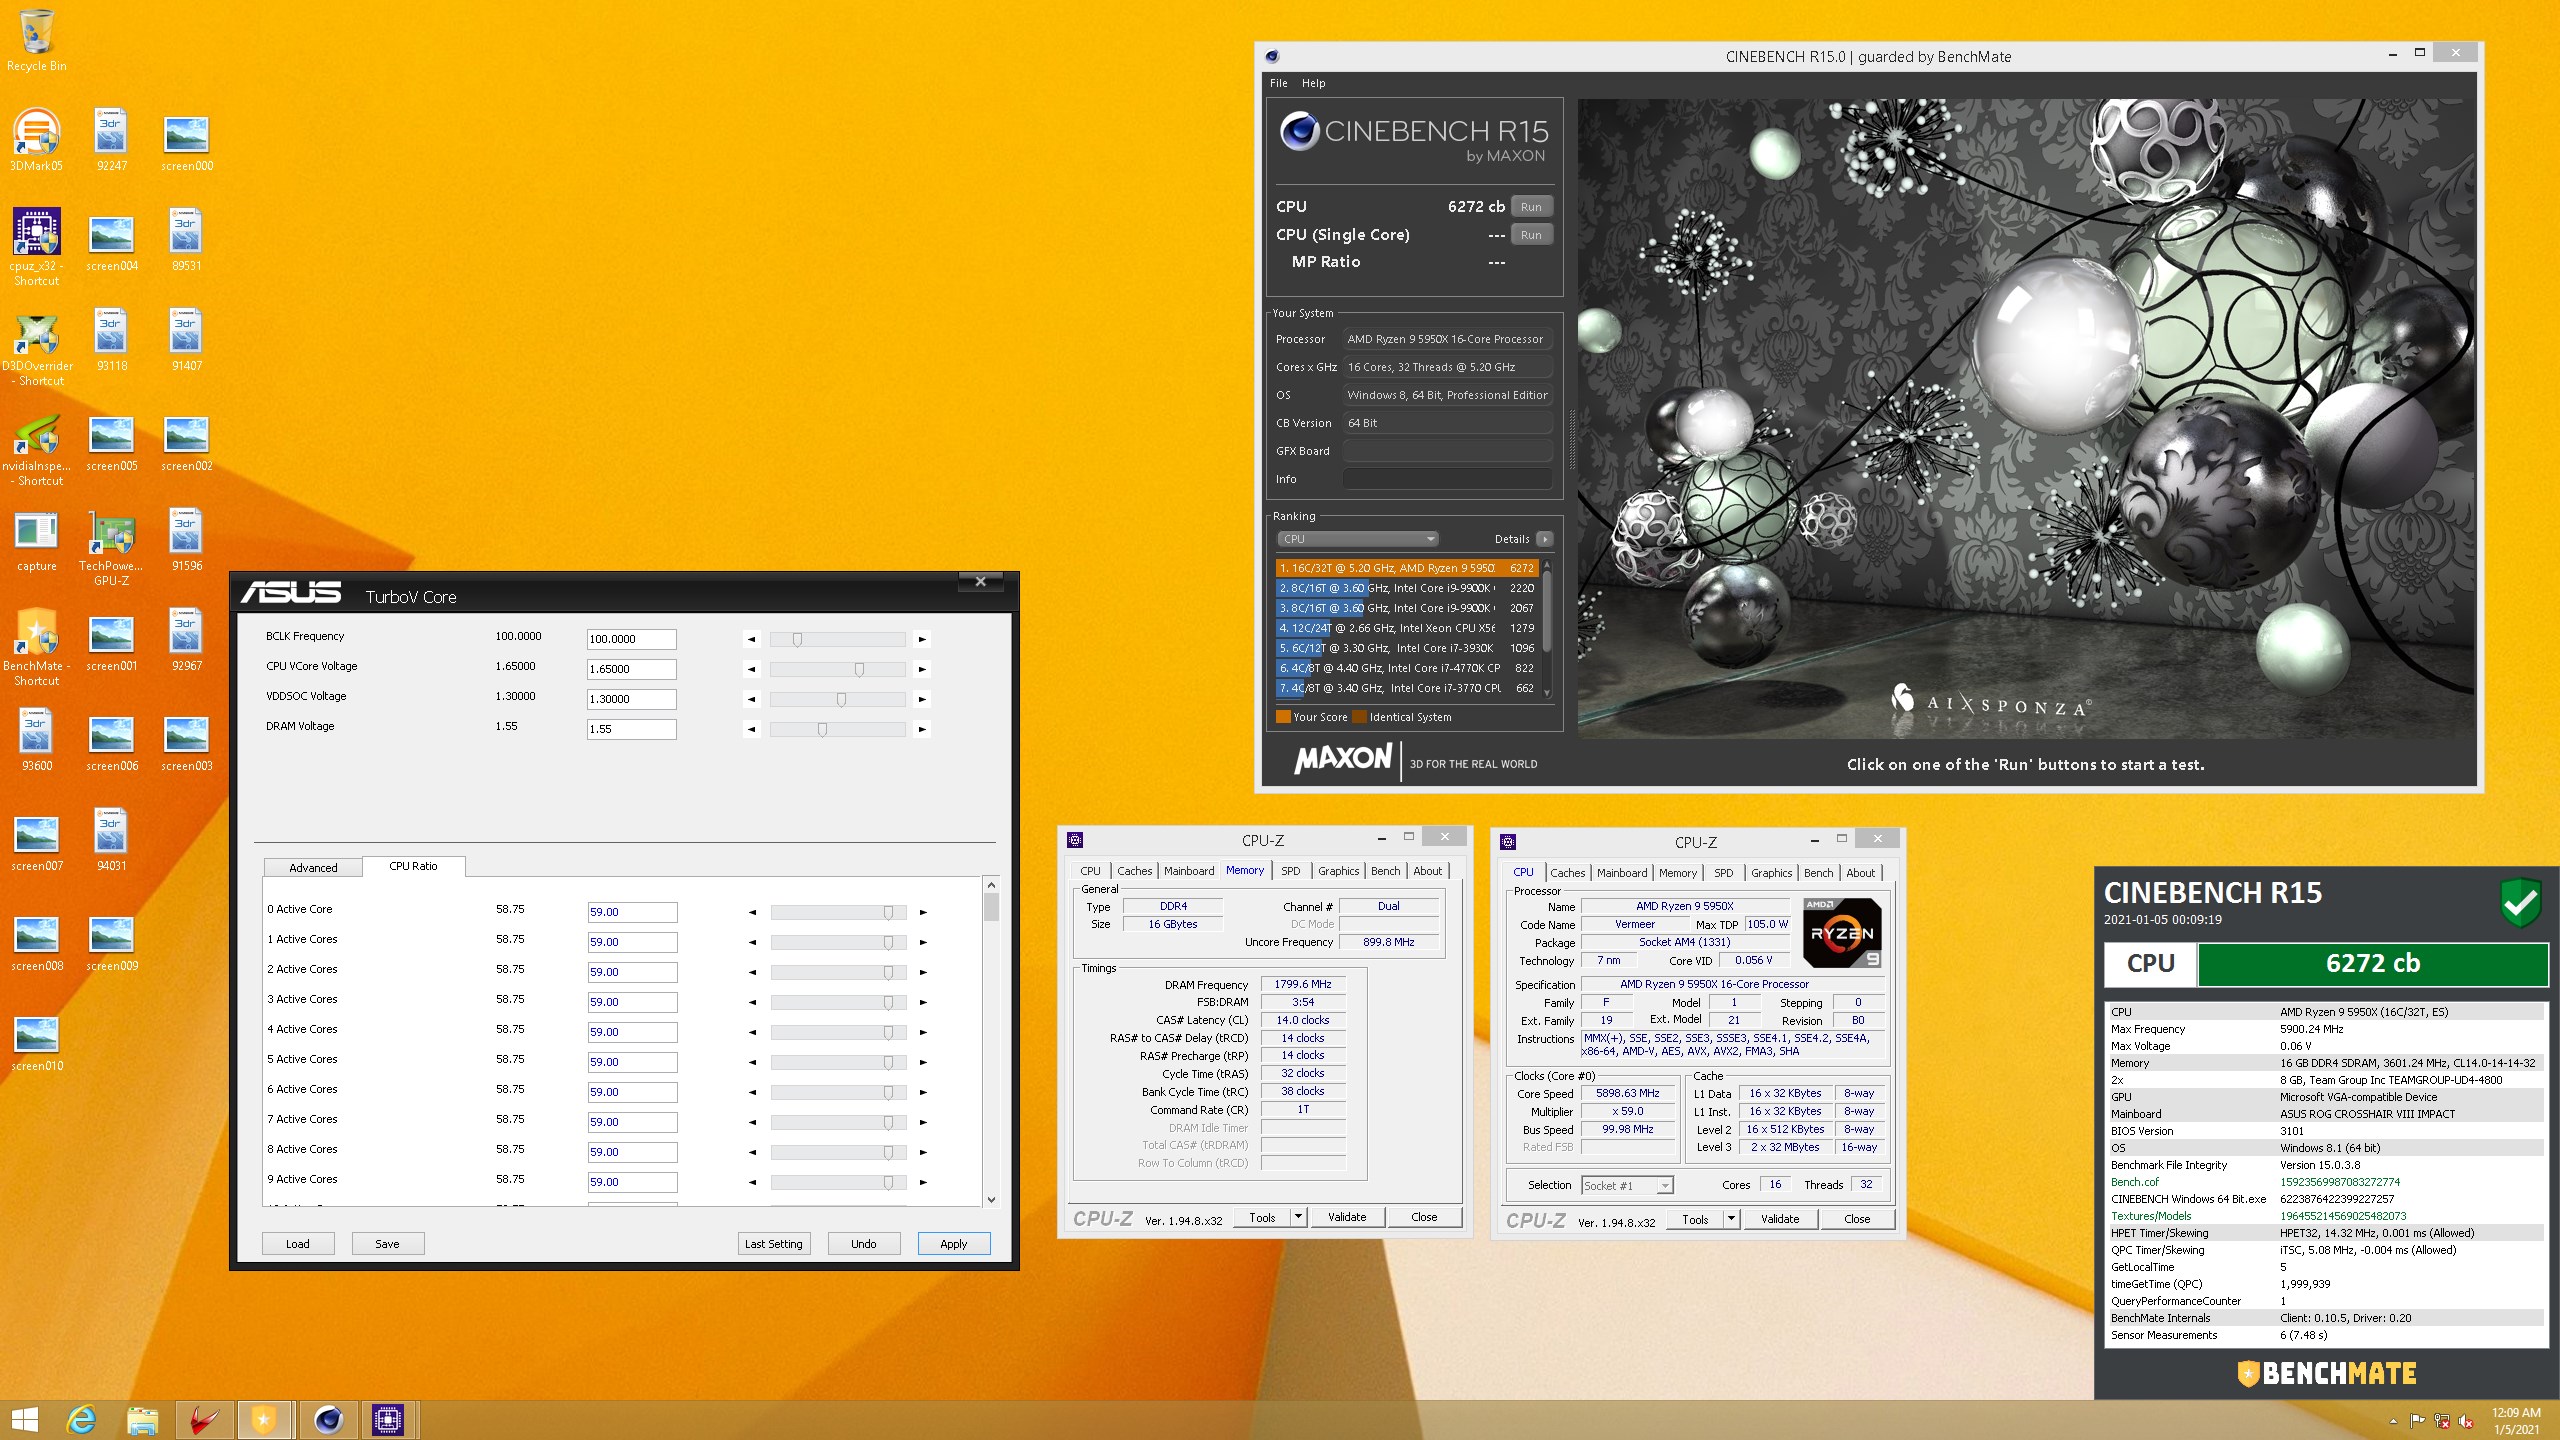The width and height of the screenshot is (2560, 1440).
Task: Open the Cinebench File menu
Action: tap(1278, 83)
